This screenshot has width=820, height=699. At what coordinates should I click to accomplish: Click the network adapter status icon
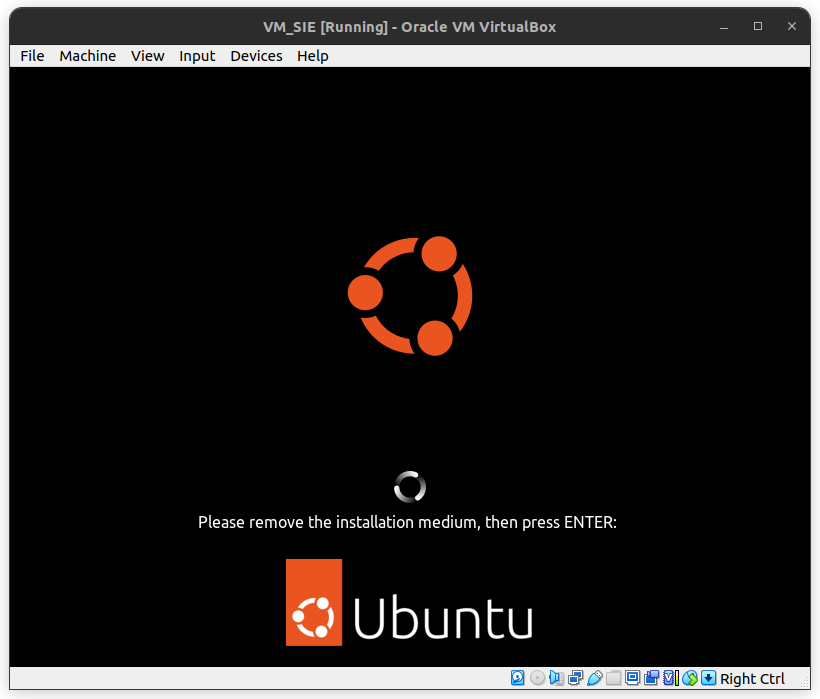click(575, 678)
